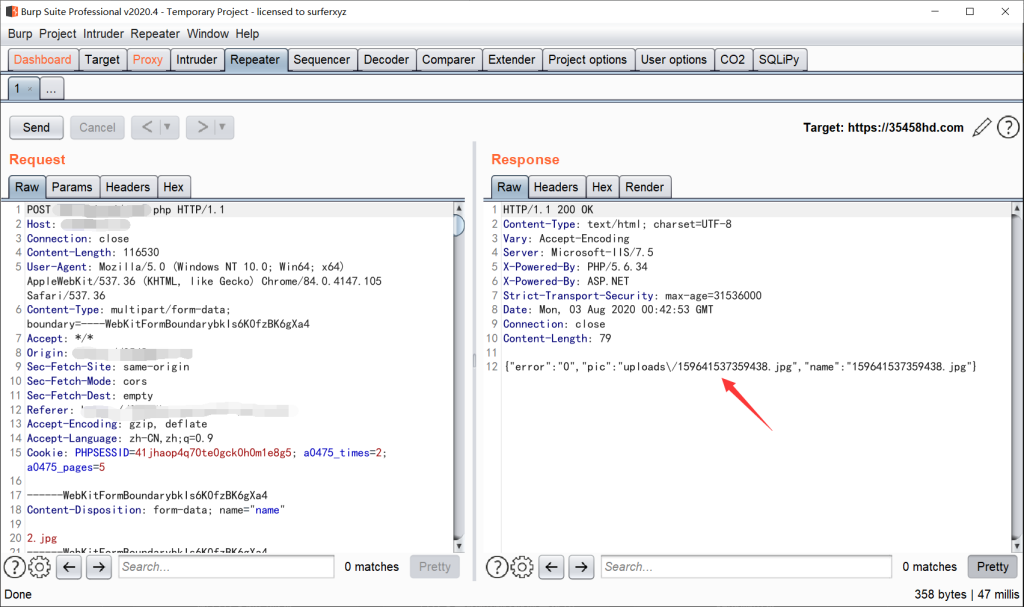Image resolution: width=1024 pixels, height=607 pixels.
Task: Click the Burp Suite title bar logo
Action: 12,11
